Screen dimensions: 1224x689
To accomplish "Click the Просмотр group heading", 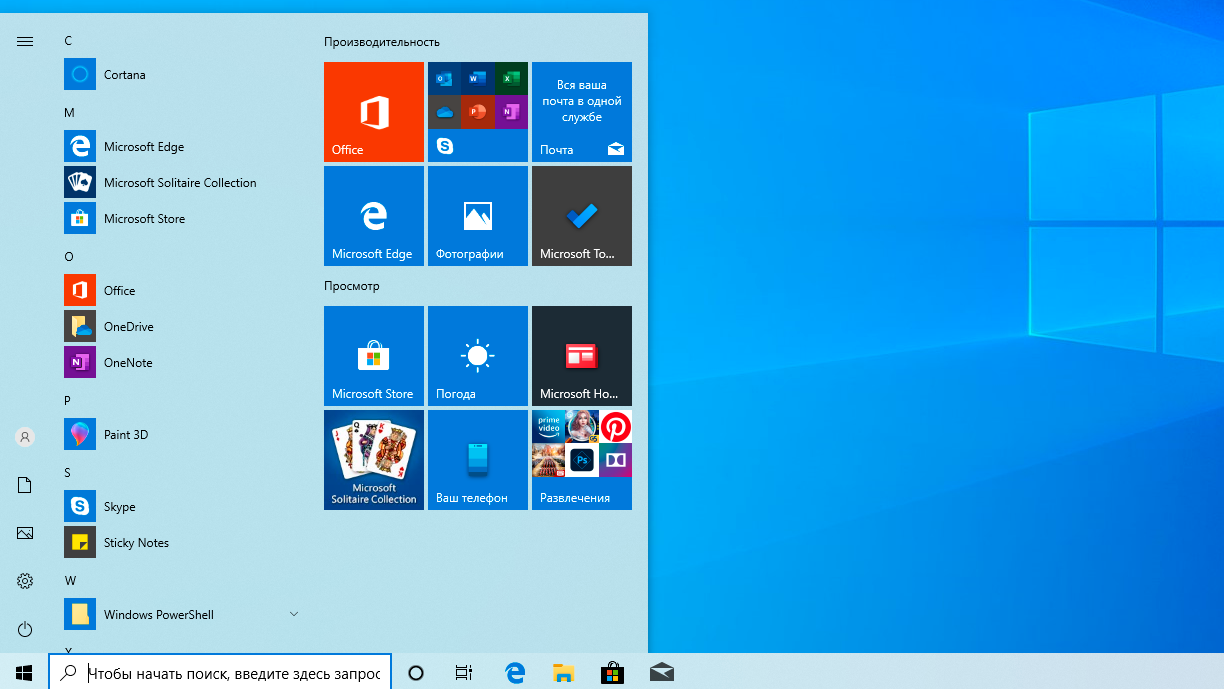I will click(352, 286).
